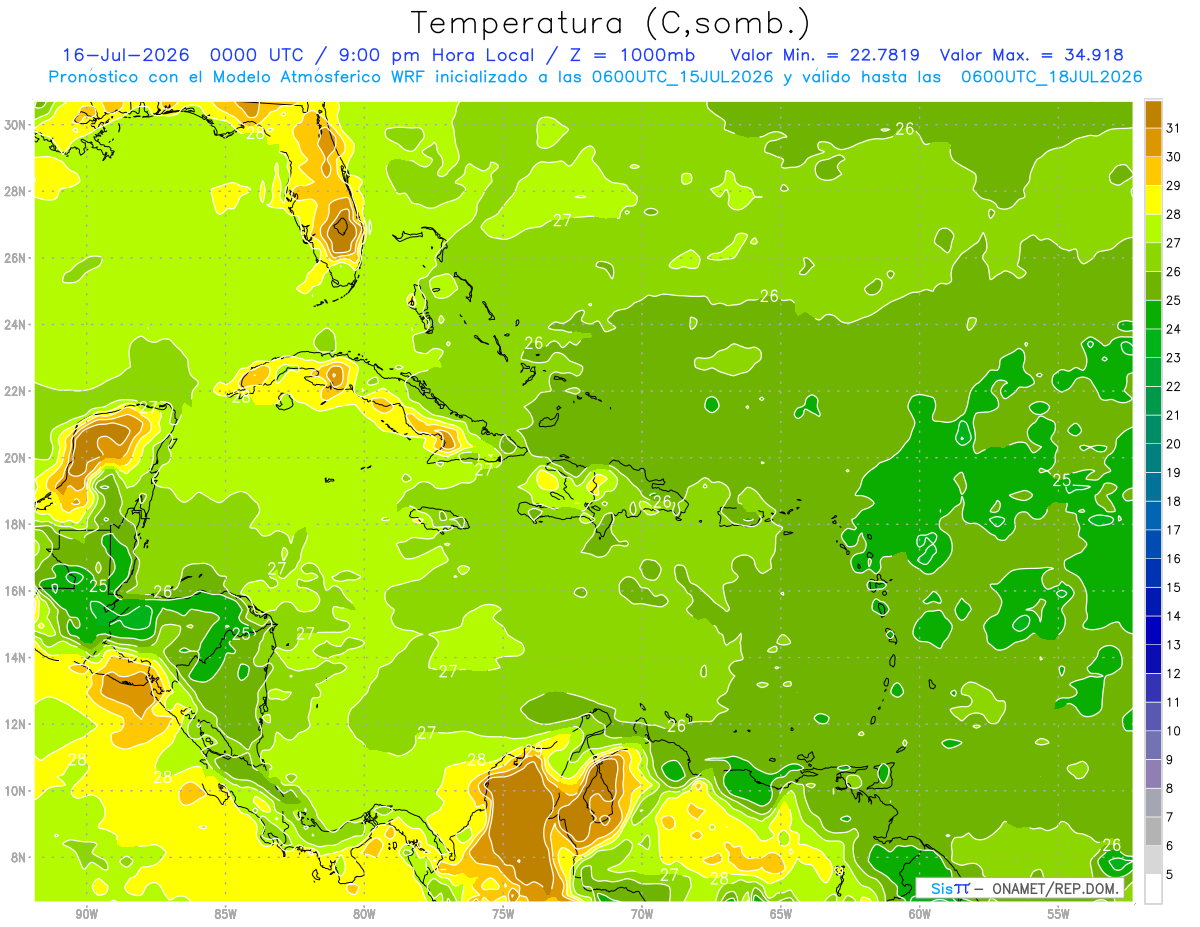Viewport: 1200px width, 927px height.
Task: Click color bar value '17'
Action: point(1174,530)
